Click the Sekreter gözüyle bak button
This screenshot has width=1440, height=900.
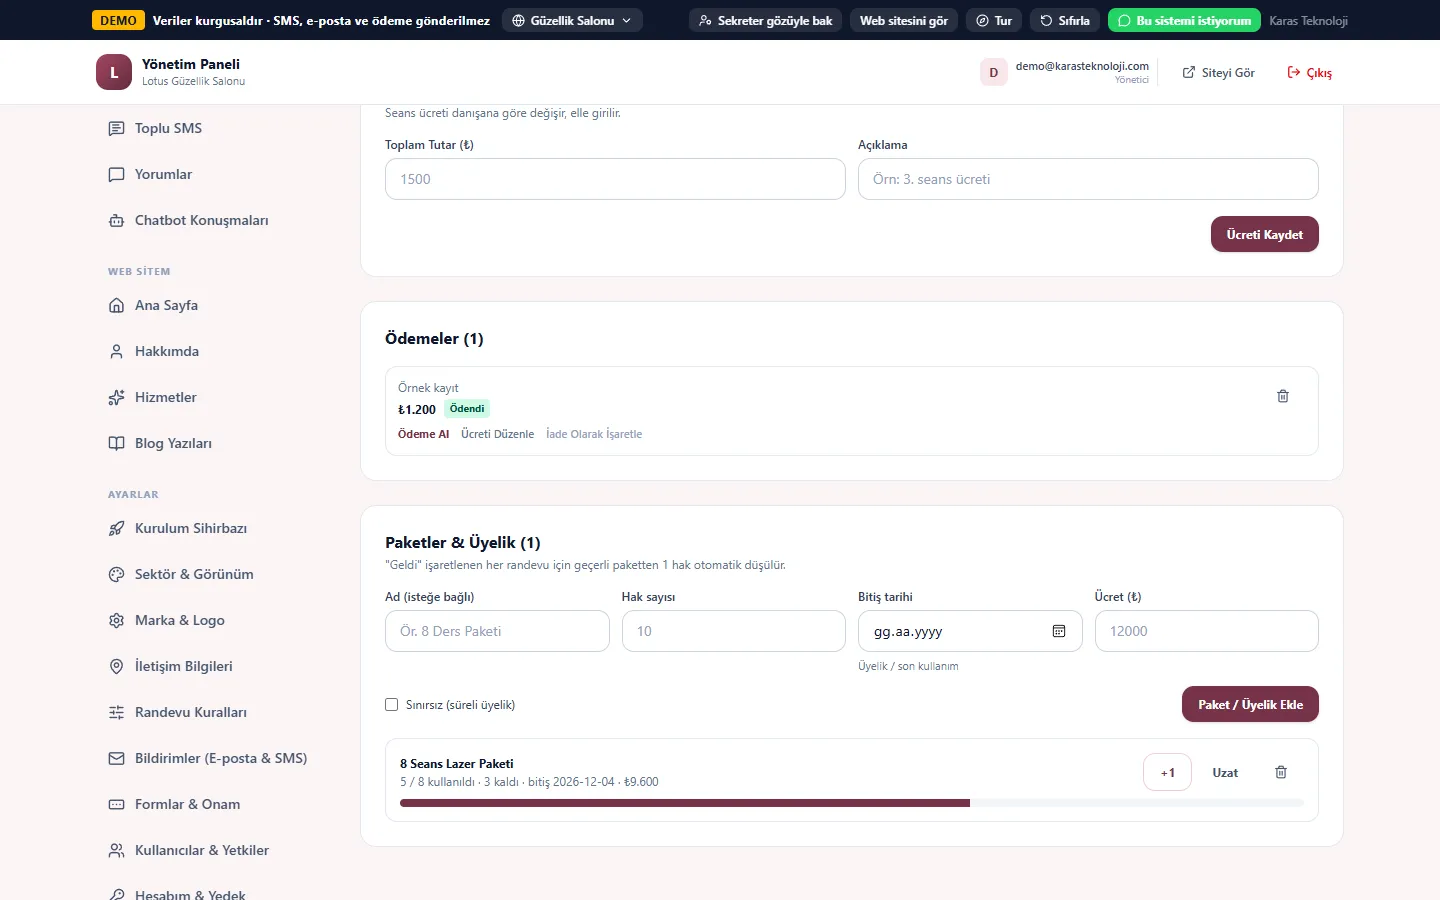click(x=766, y=20)
